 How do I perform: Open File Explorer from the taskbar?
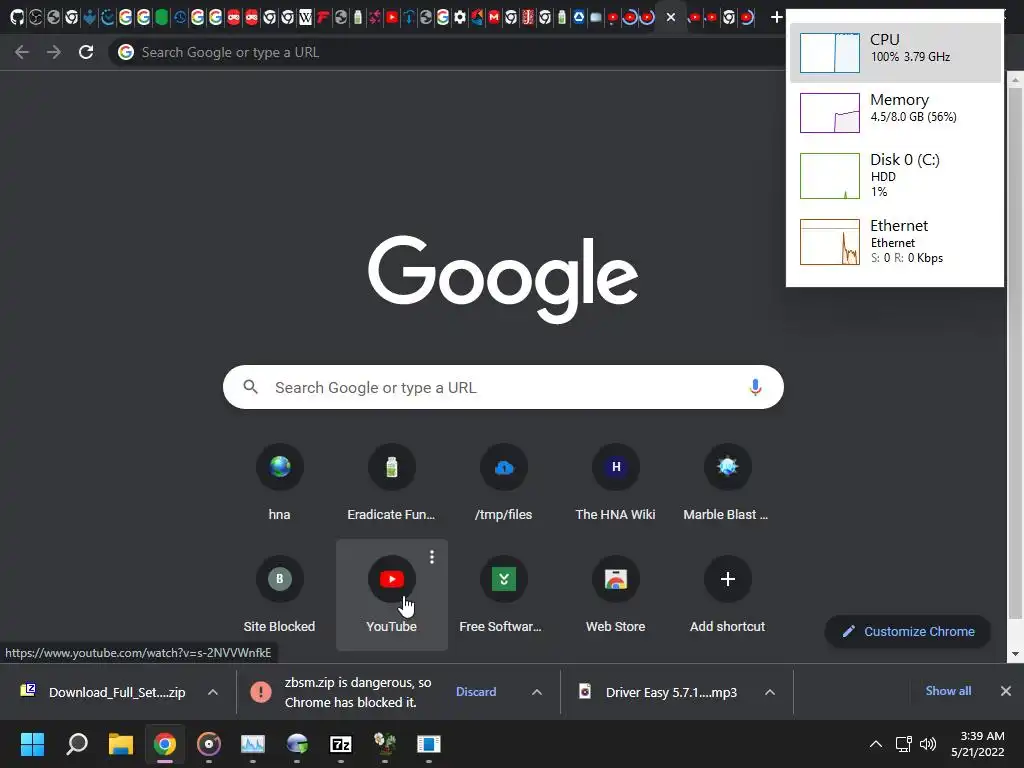[121, 744]
